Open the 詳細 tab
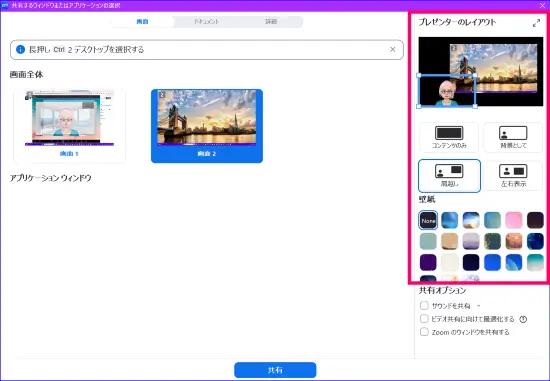This screenshot has height=381, width=550. [x=271, y=22]
